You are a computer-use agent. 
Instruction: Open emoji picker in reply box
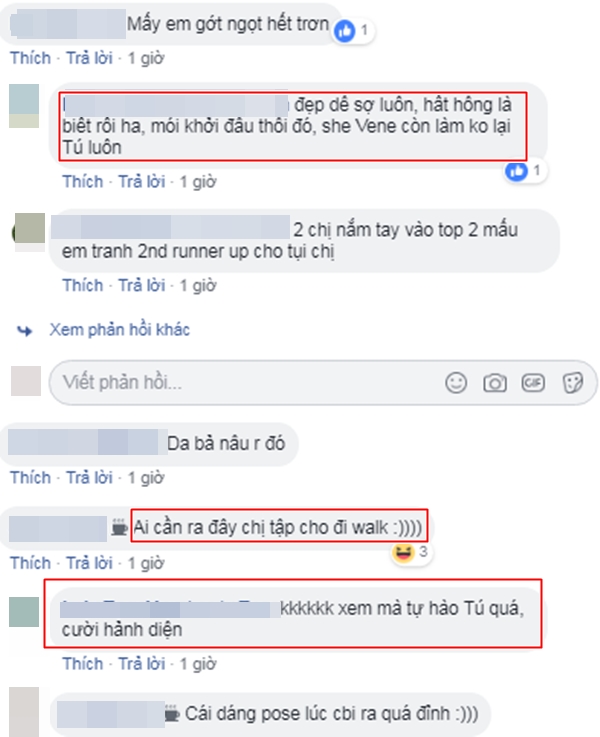456,383
